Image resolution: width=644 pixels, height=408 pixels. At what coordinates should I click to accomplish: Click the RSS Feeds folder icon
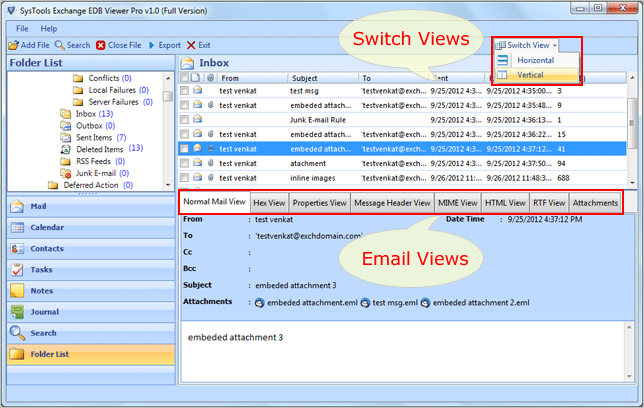point(65,161)
